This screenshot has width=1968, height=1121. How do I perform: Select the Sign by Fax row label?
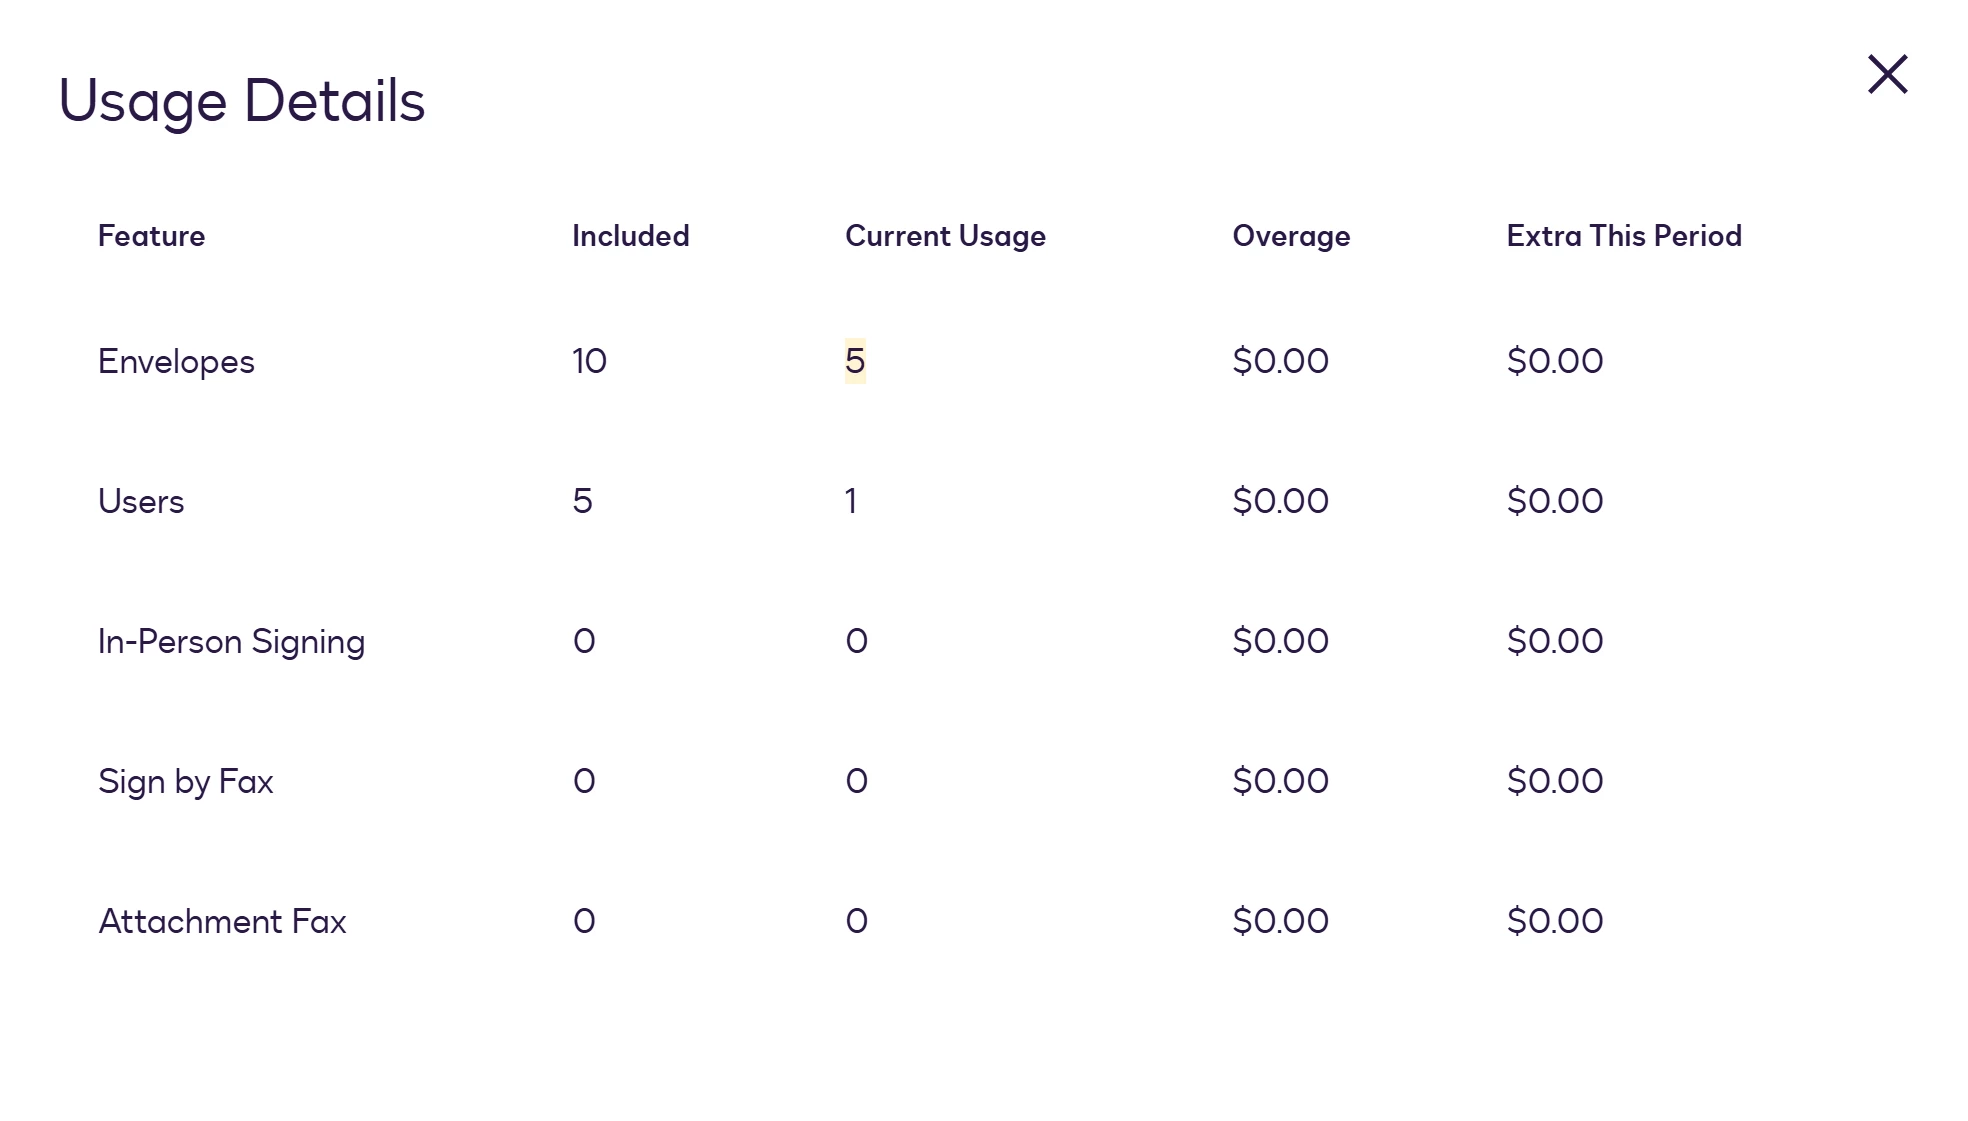click(185, 781)
